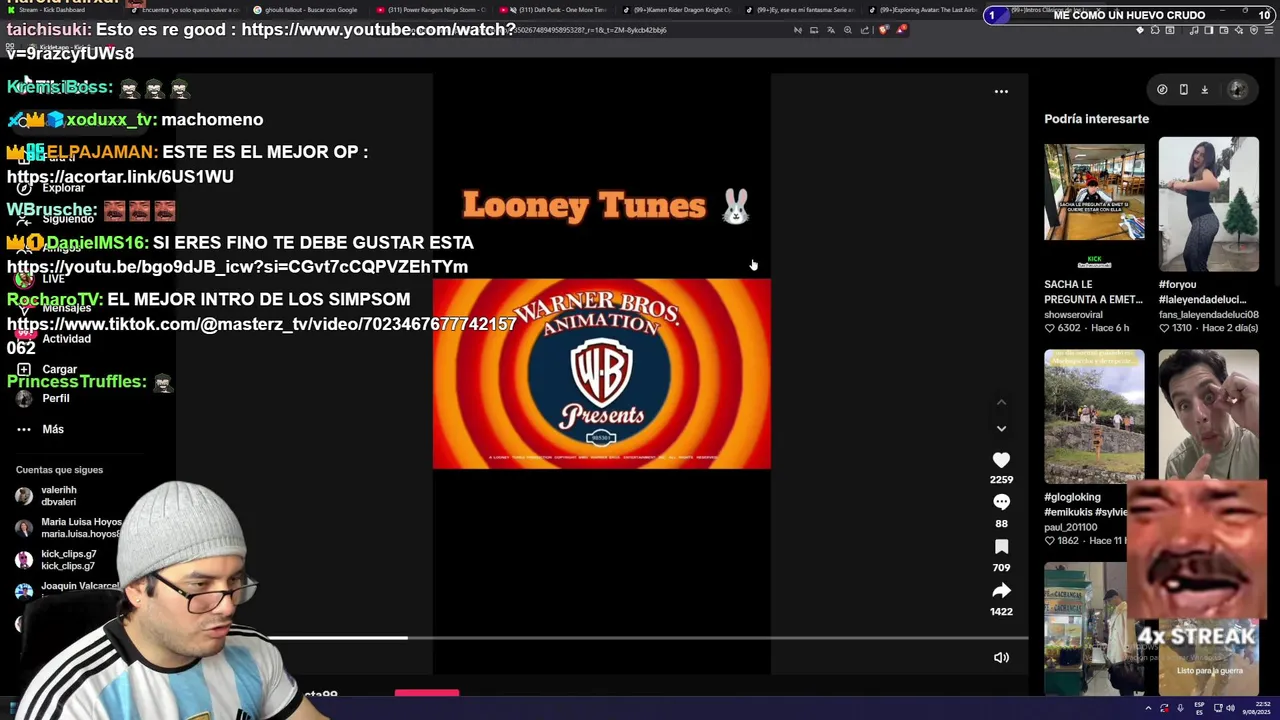This screenshot has width=1280, height=720.
Task: Click 'Podría interesarte' heading
Action: click(x=1096, y=119)
